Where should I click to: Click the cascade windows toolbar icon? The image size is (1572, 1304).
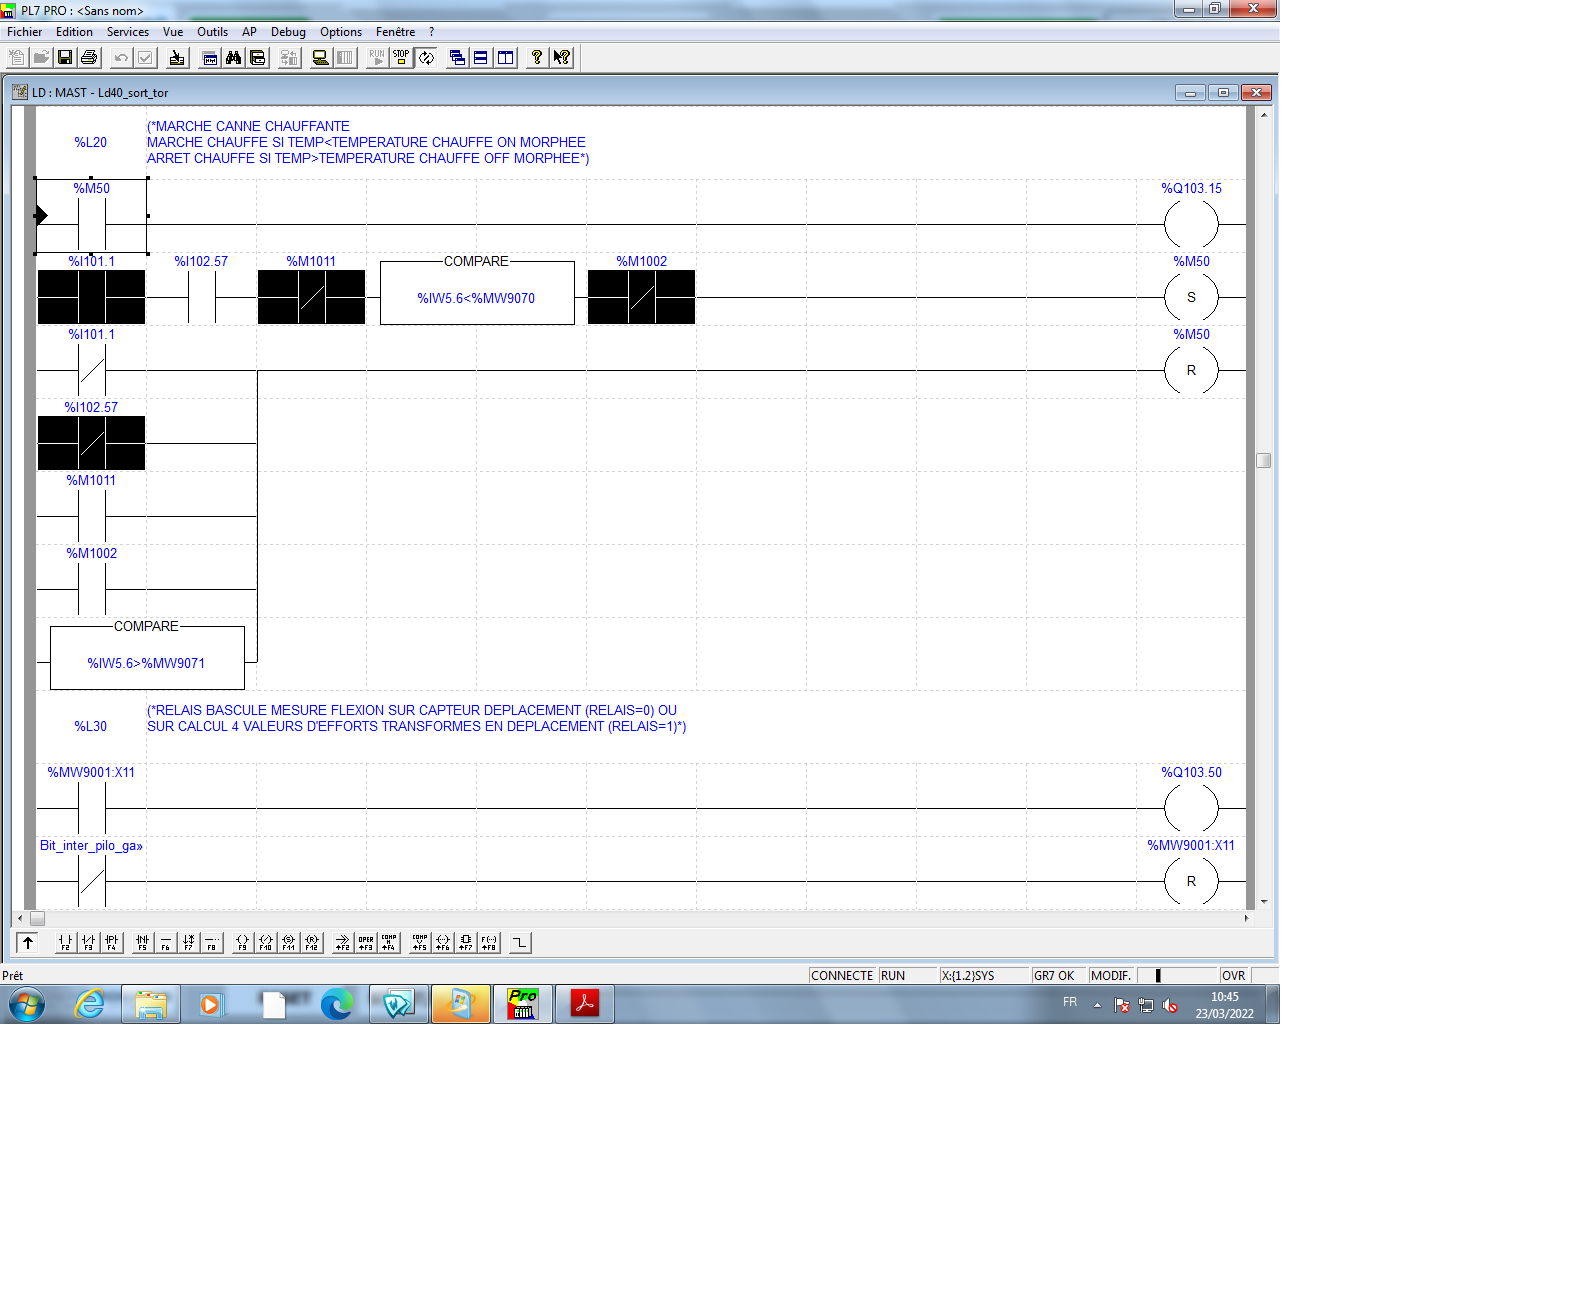click(x=457, y=58)
